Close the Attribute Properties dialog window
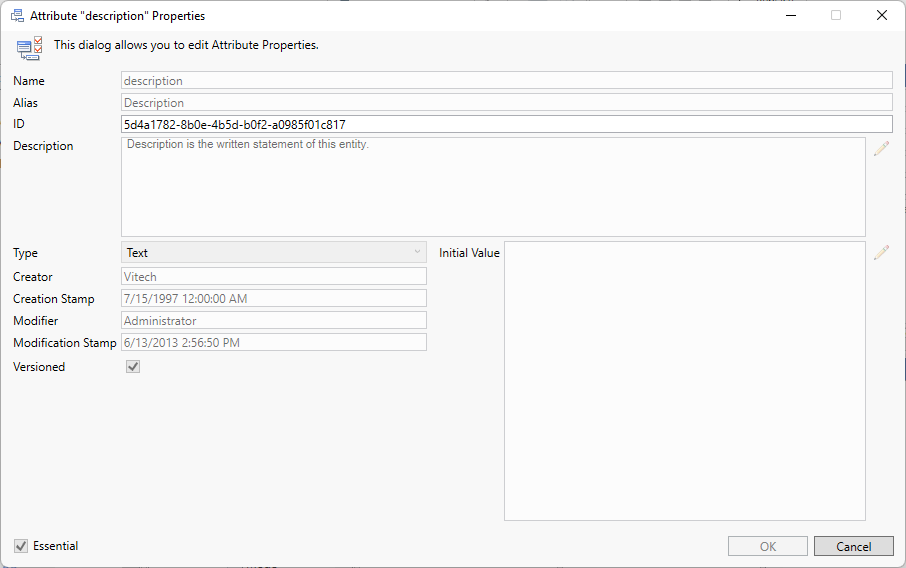This screenshot has height=568, width=906. (x=881, y=16)
